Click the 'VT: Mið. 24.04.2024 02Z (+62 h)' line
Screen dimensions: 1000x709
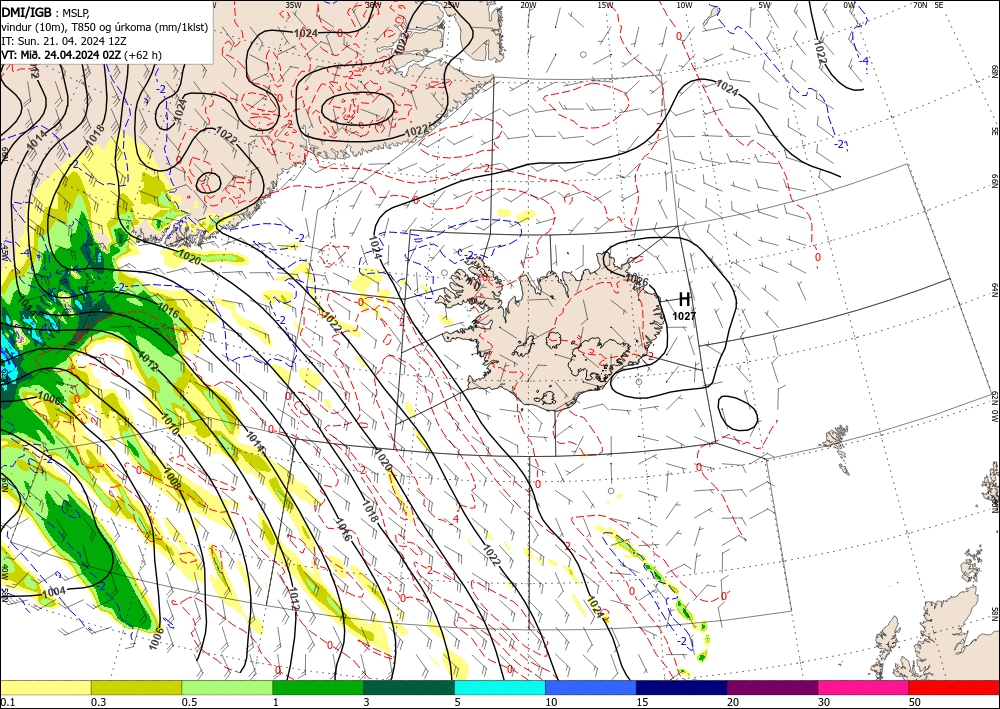click(82, 55)
